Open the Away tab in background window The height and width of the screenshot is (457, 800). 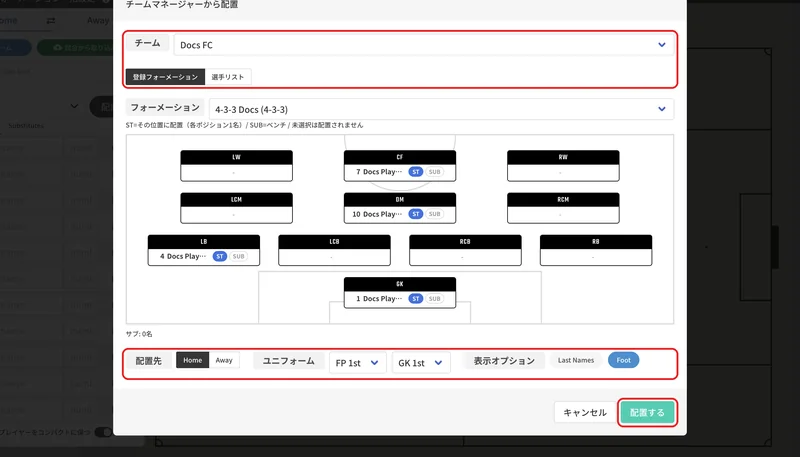98,20
